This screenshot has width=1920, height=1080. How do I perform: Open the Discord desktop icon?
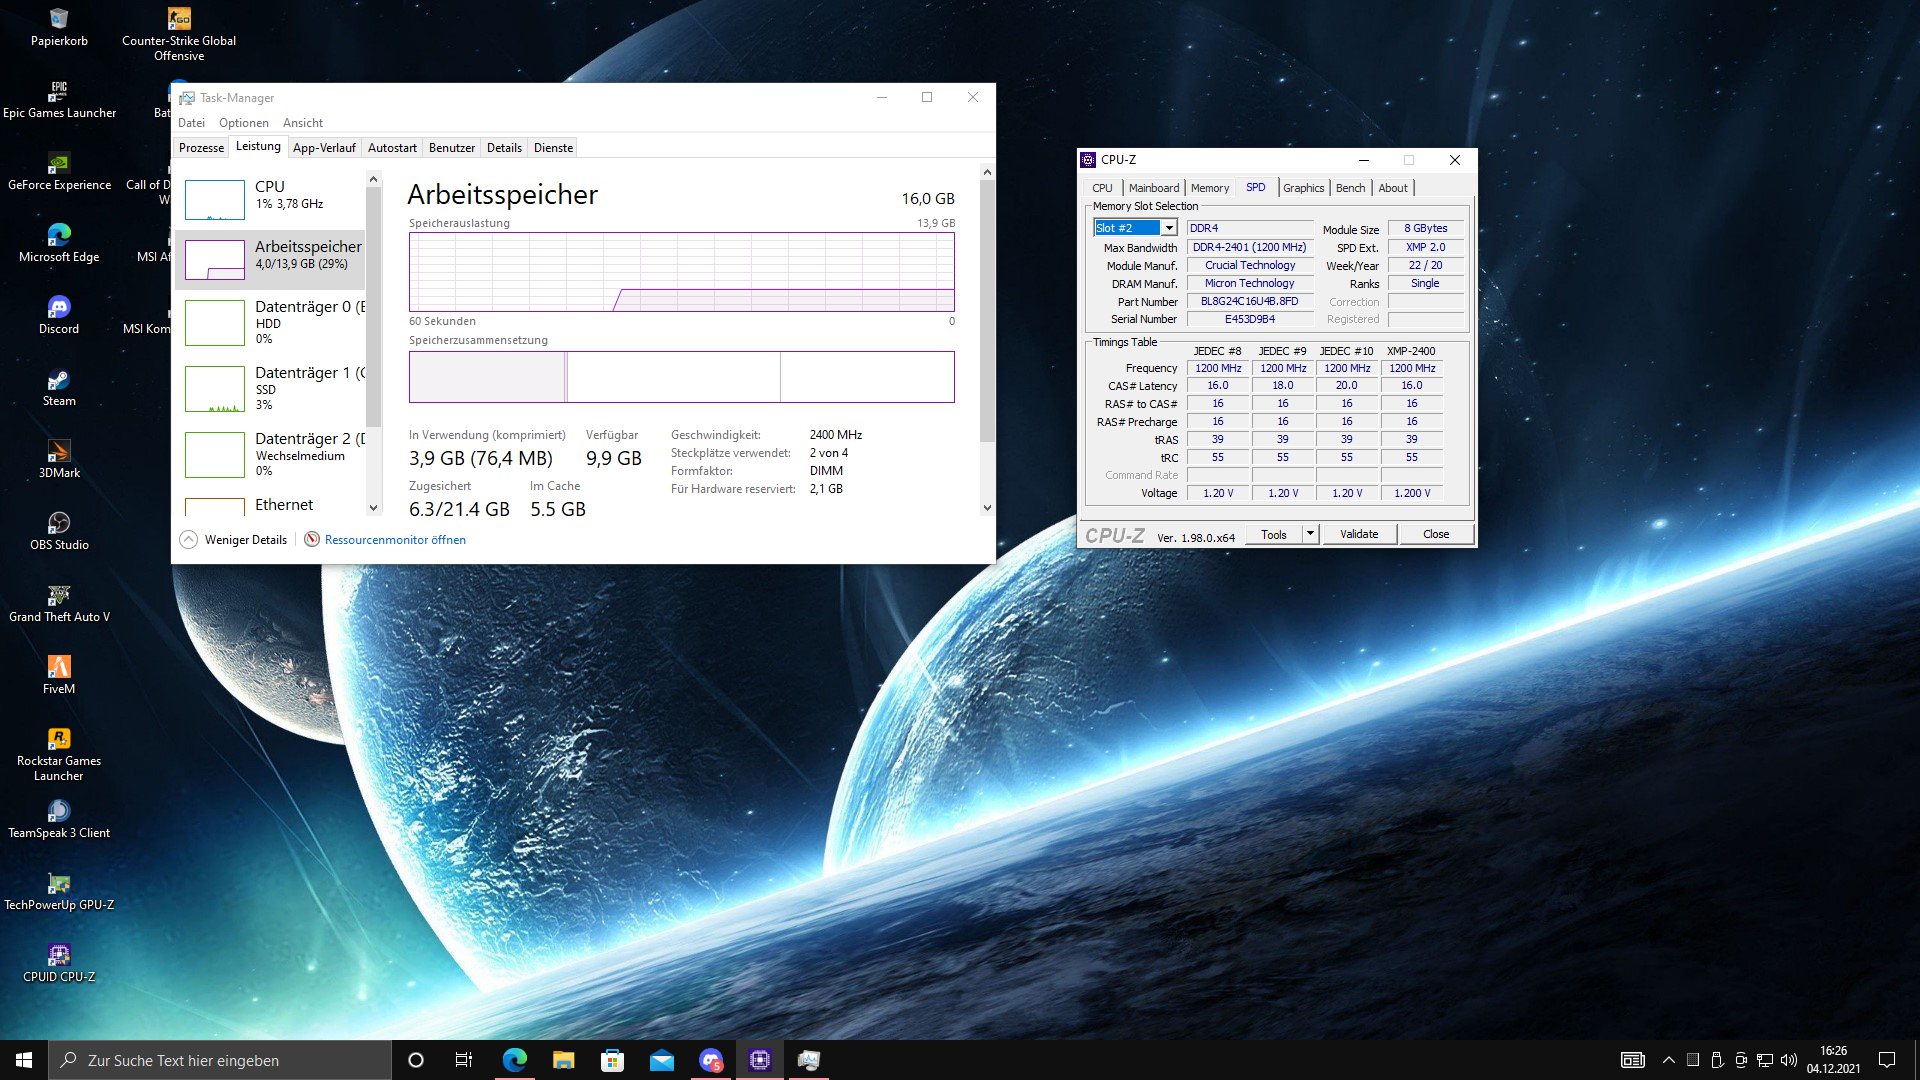coord(59,308)
